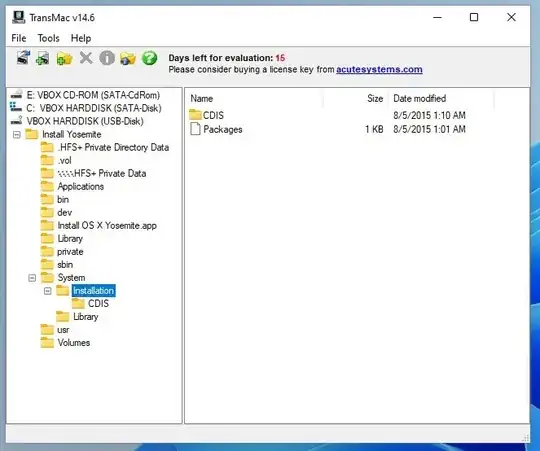
Task: Click the sbin folder icon in tree
Action: 47,264
